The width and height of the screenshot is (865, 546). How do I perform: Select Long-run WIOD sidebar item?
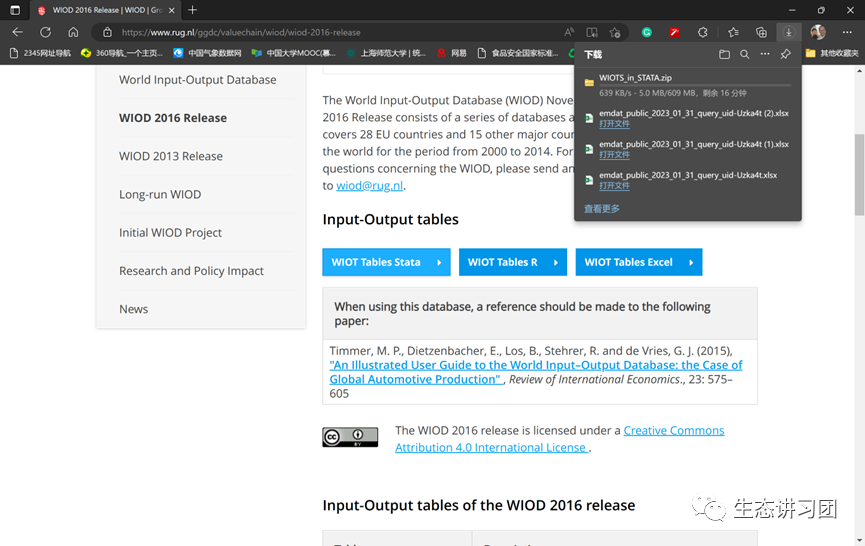[160, 195]
